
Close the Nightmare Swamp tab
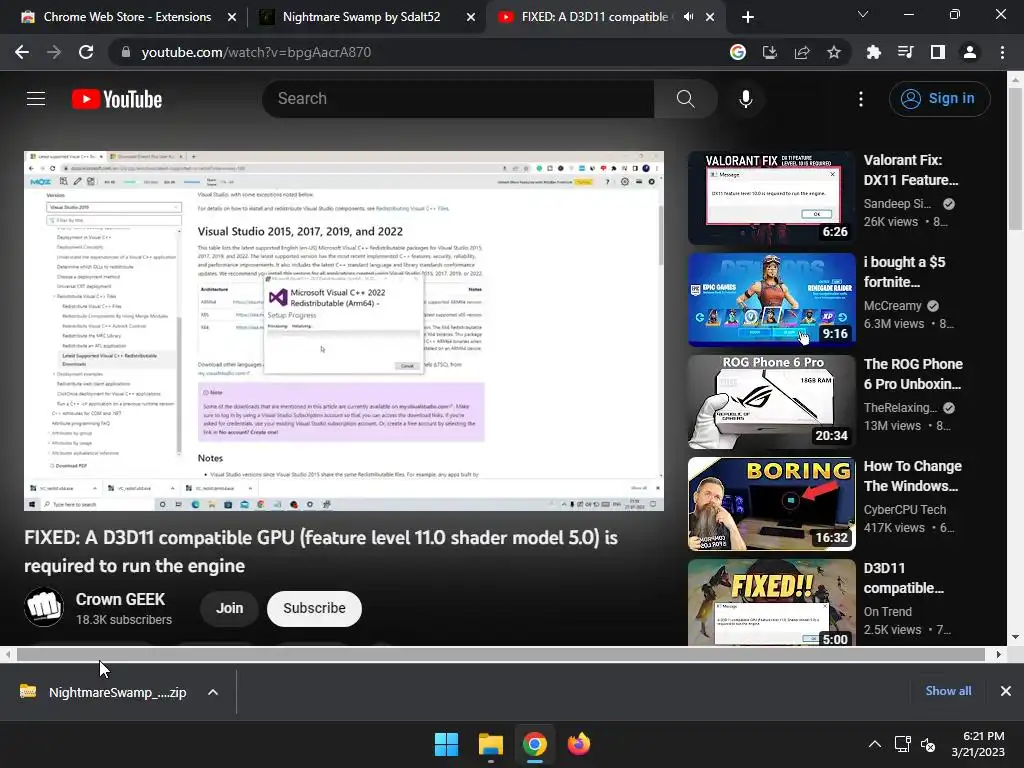(471, 17)
